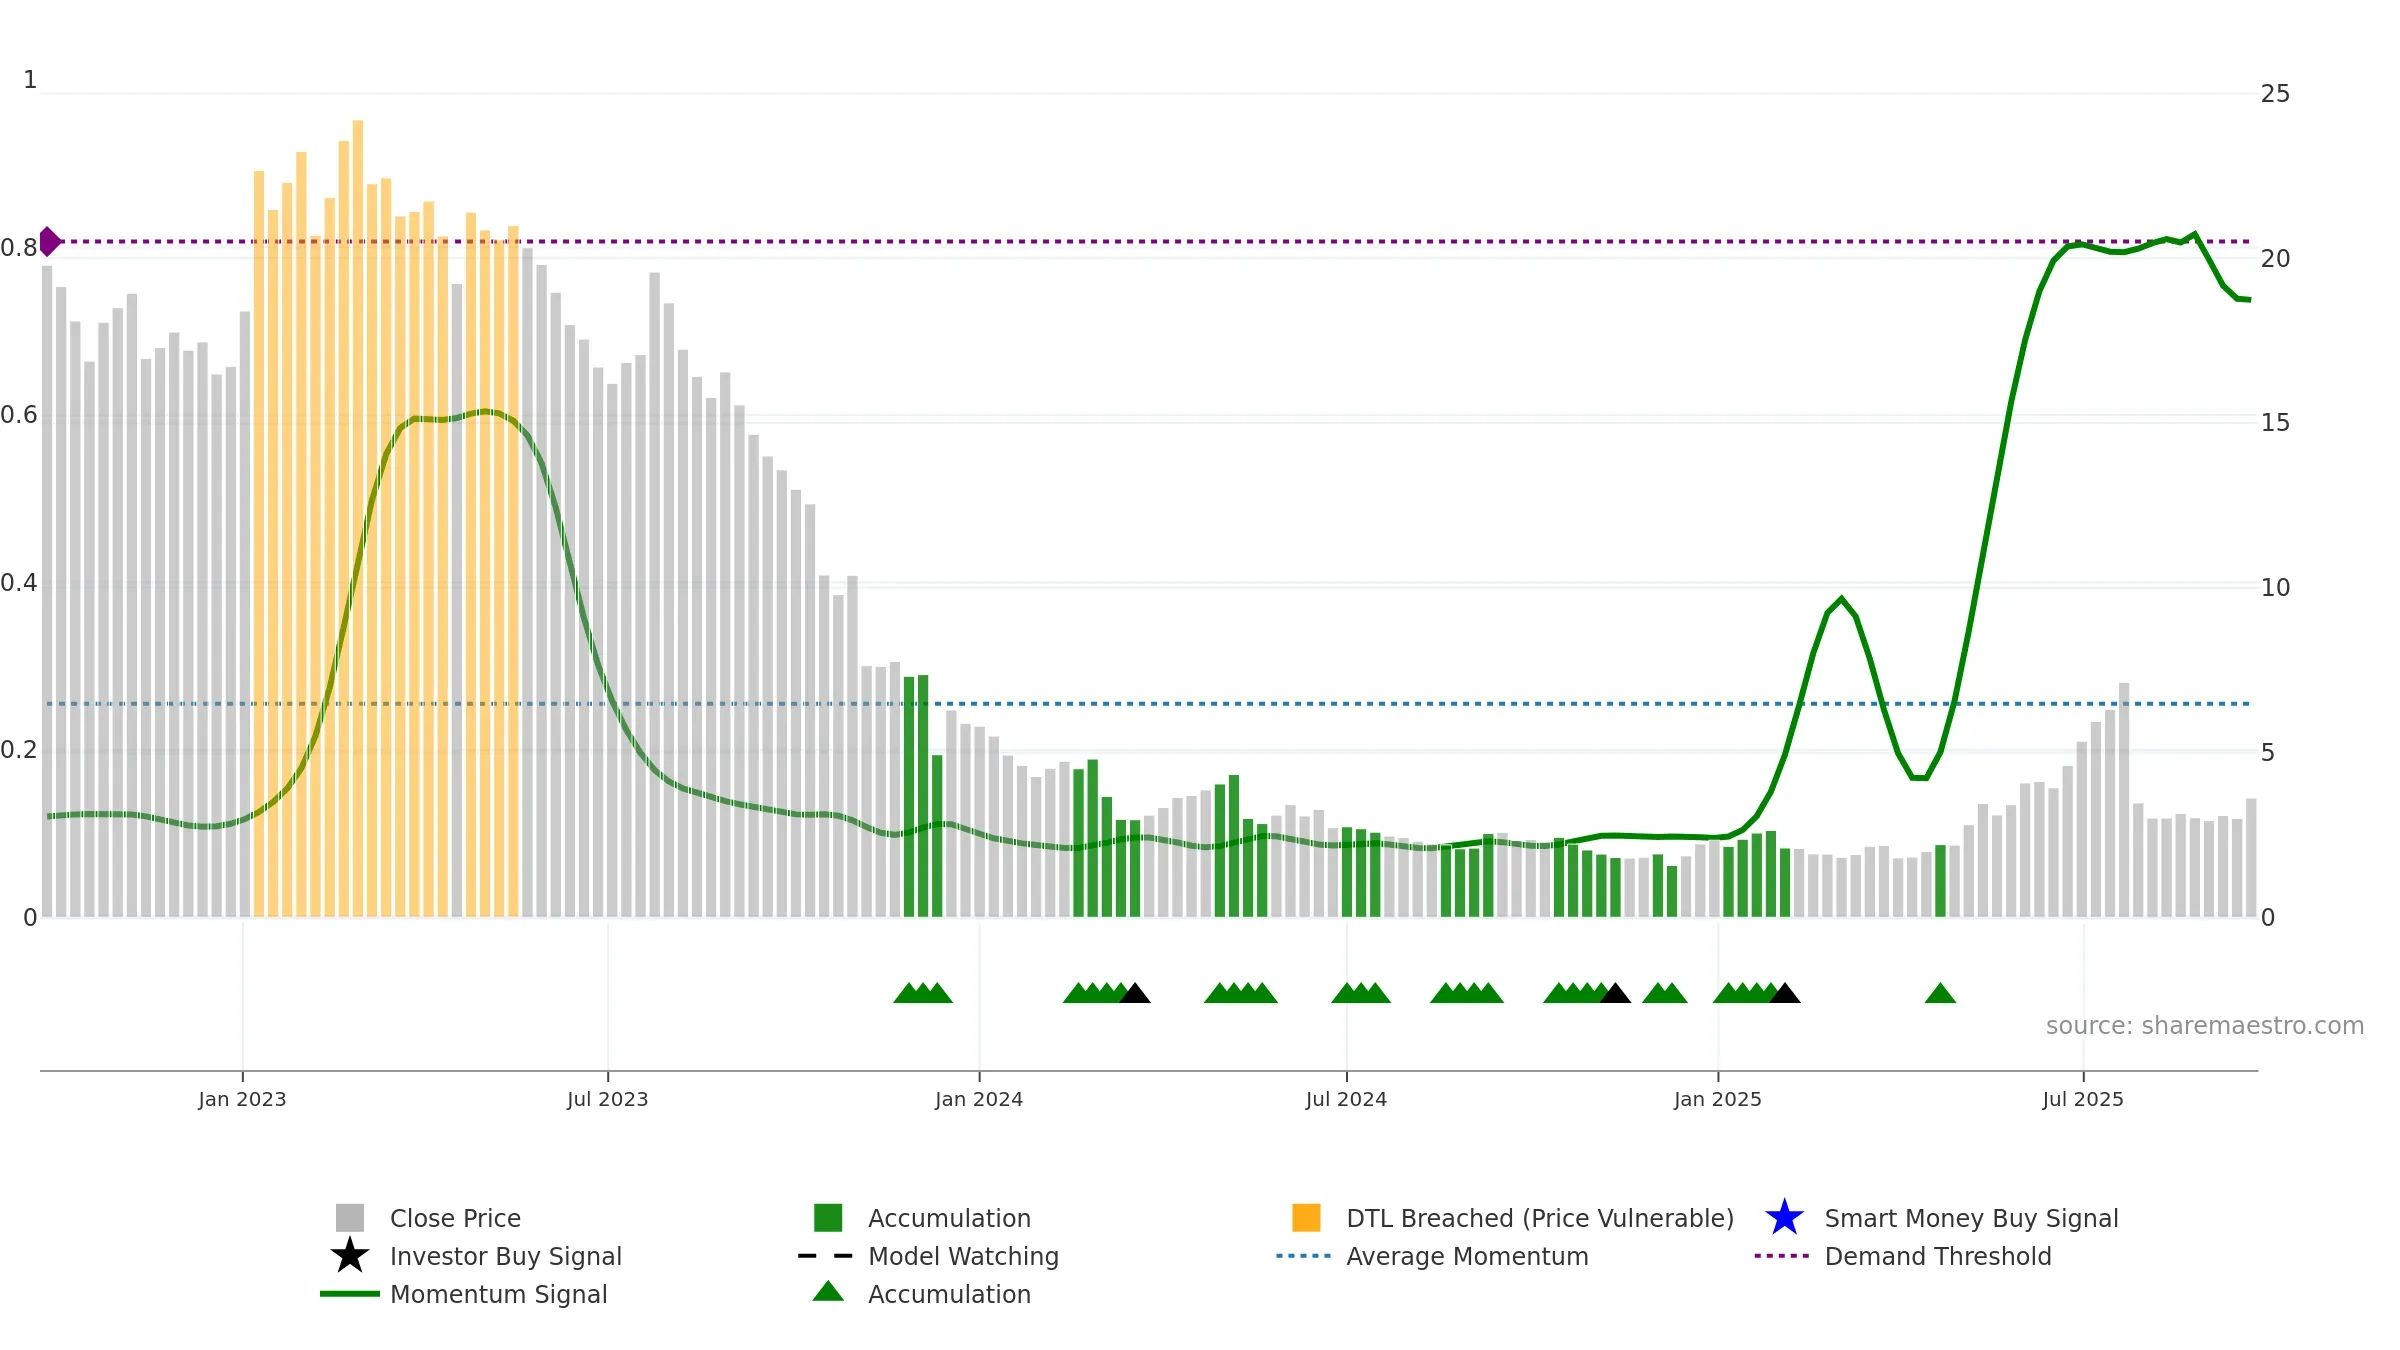
Task: Click the Model Watching dashed-line legend icon
Action: click(x=825, y=1256)
